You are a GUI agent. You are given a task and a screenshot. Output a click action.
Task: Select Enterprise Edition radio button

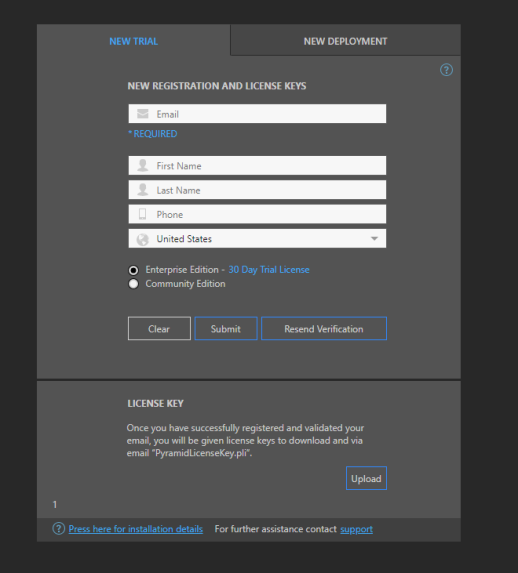(x=133, y=270)
